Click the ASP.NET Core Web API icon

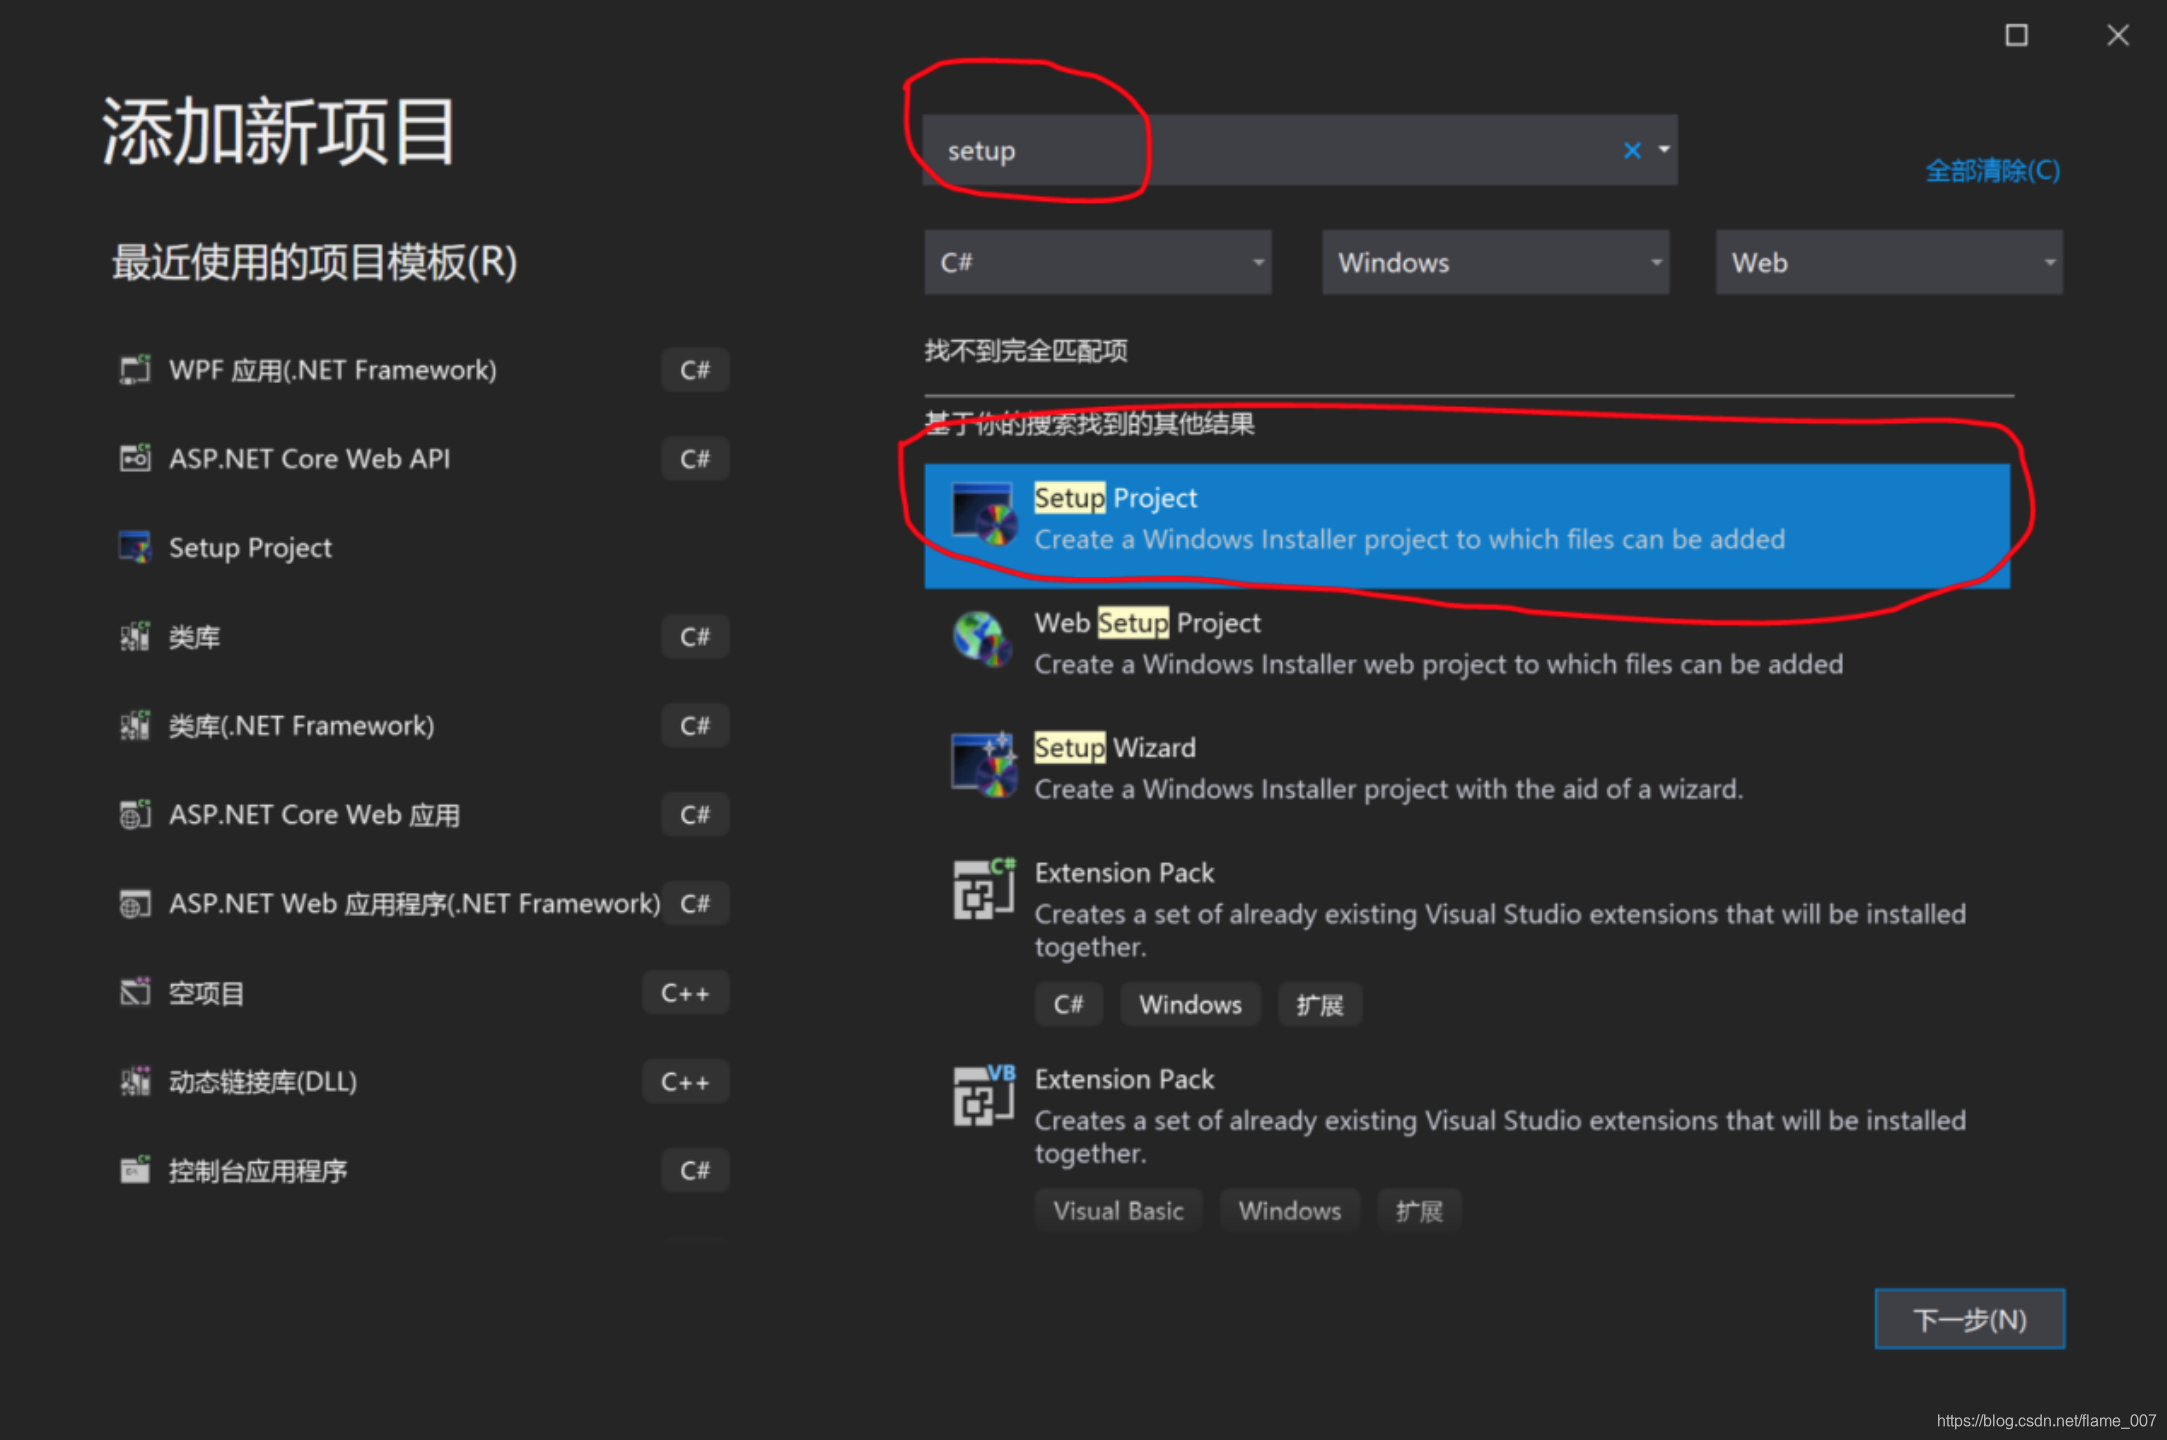(x=135, y=459)
